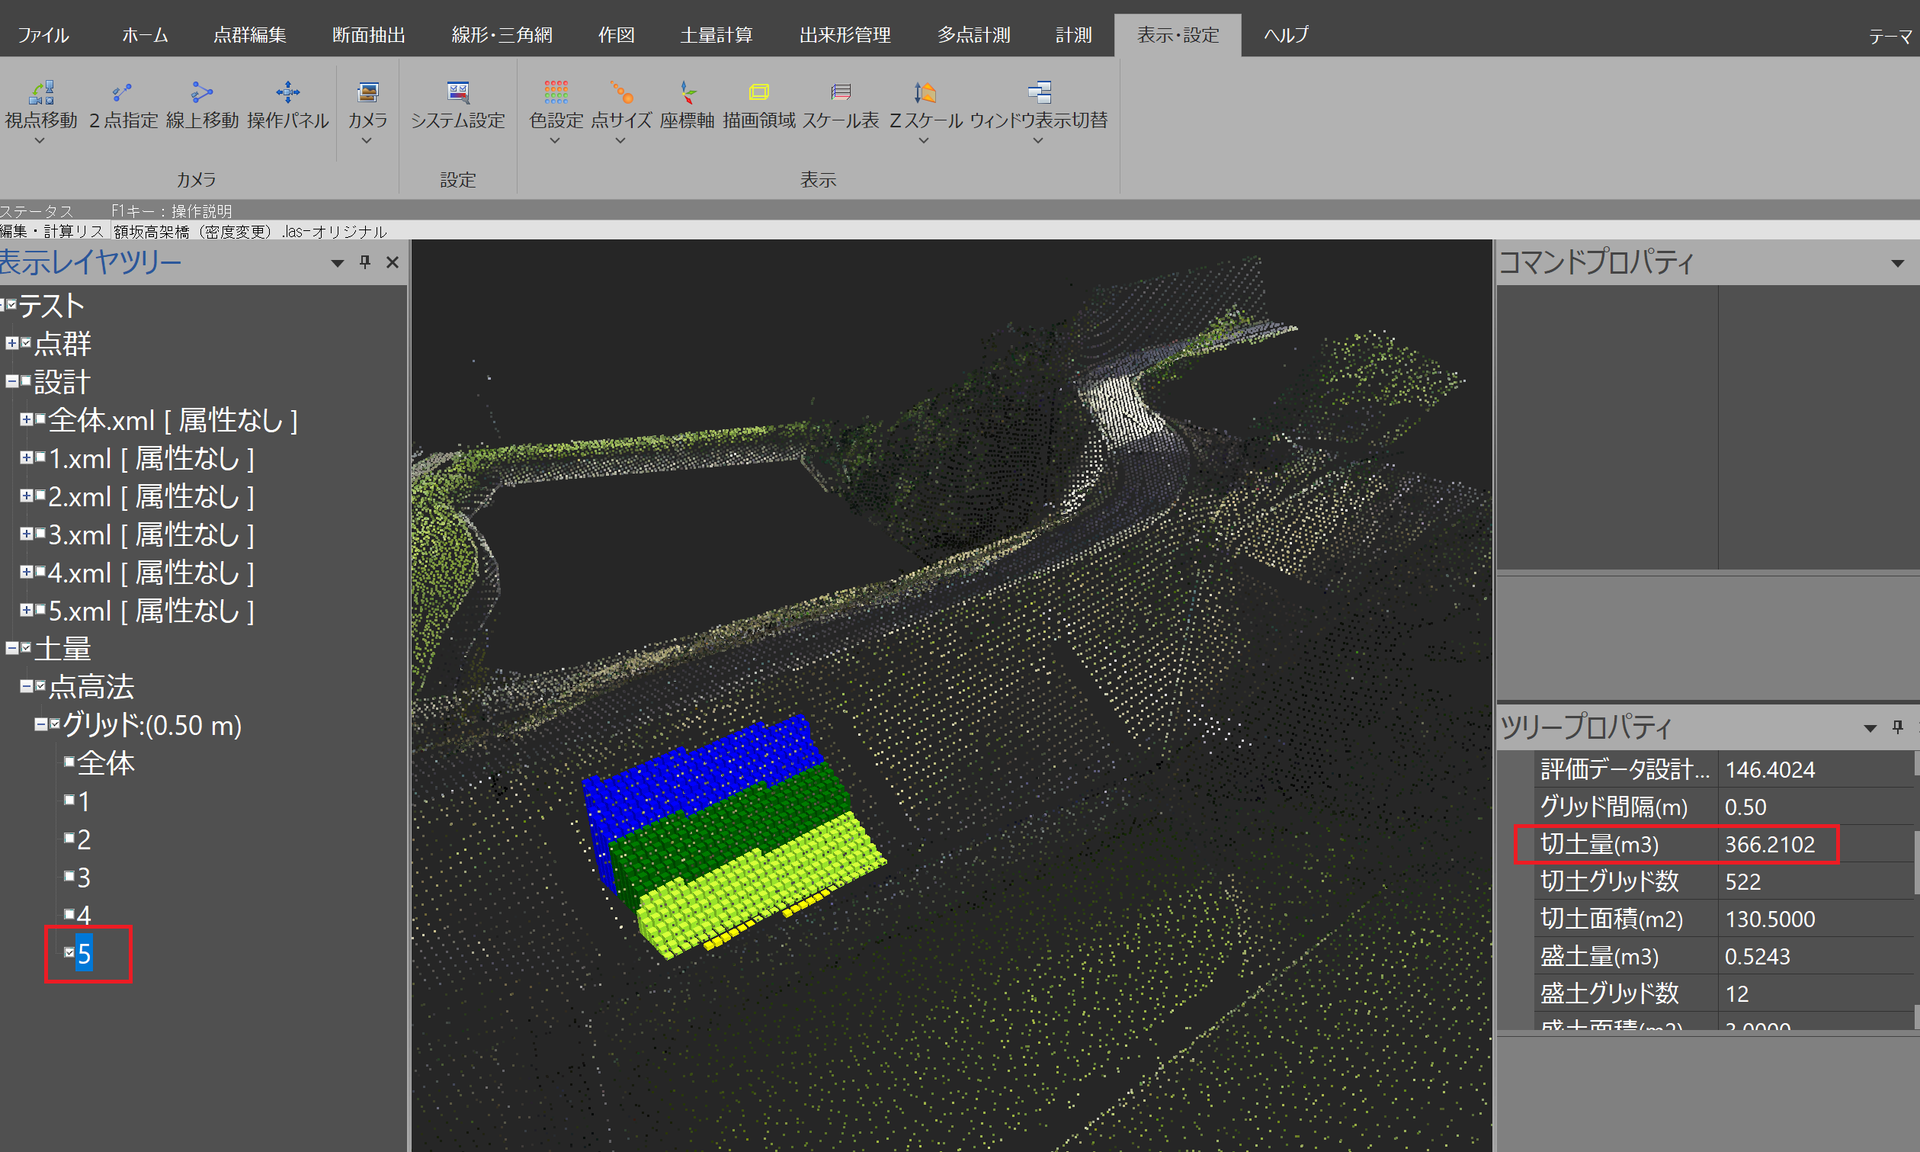Toggle checkbox of 5.xml layer
This screenshot has width=1920, height=1152.
coord(41,609)
